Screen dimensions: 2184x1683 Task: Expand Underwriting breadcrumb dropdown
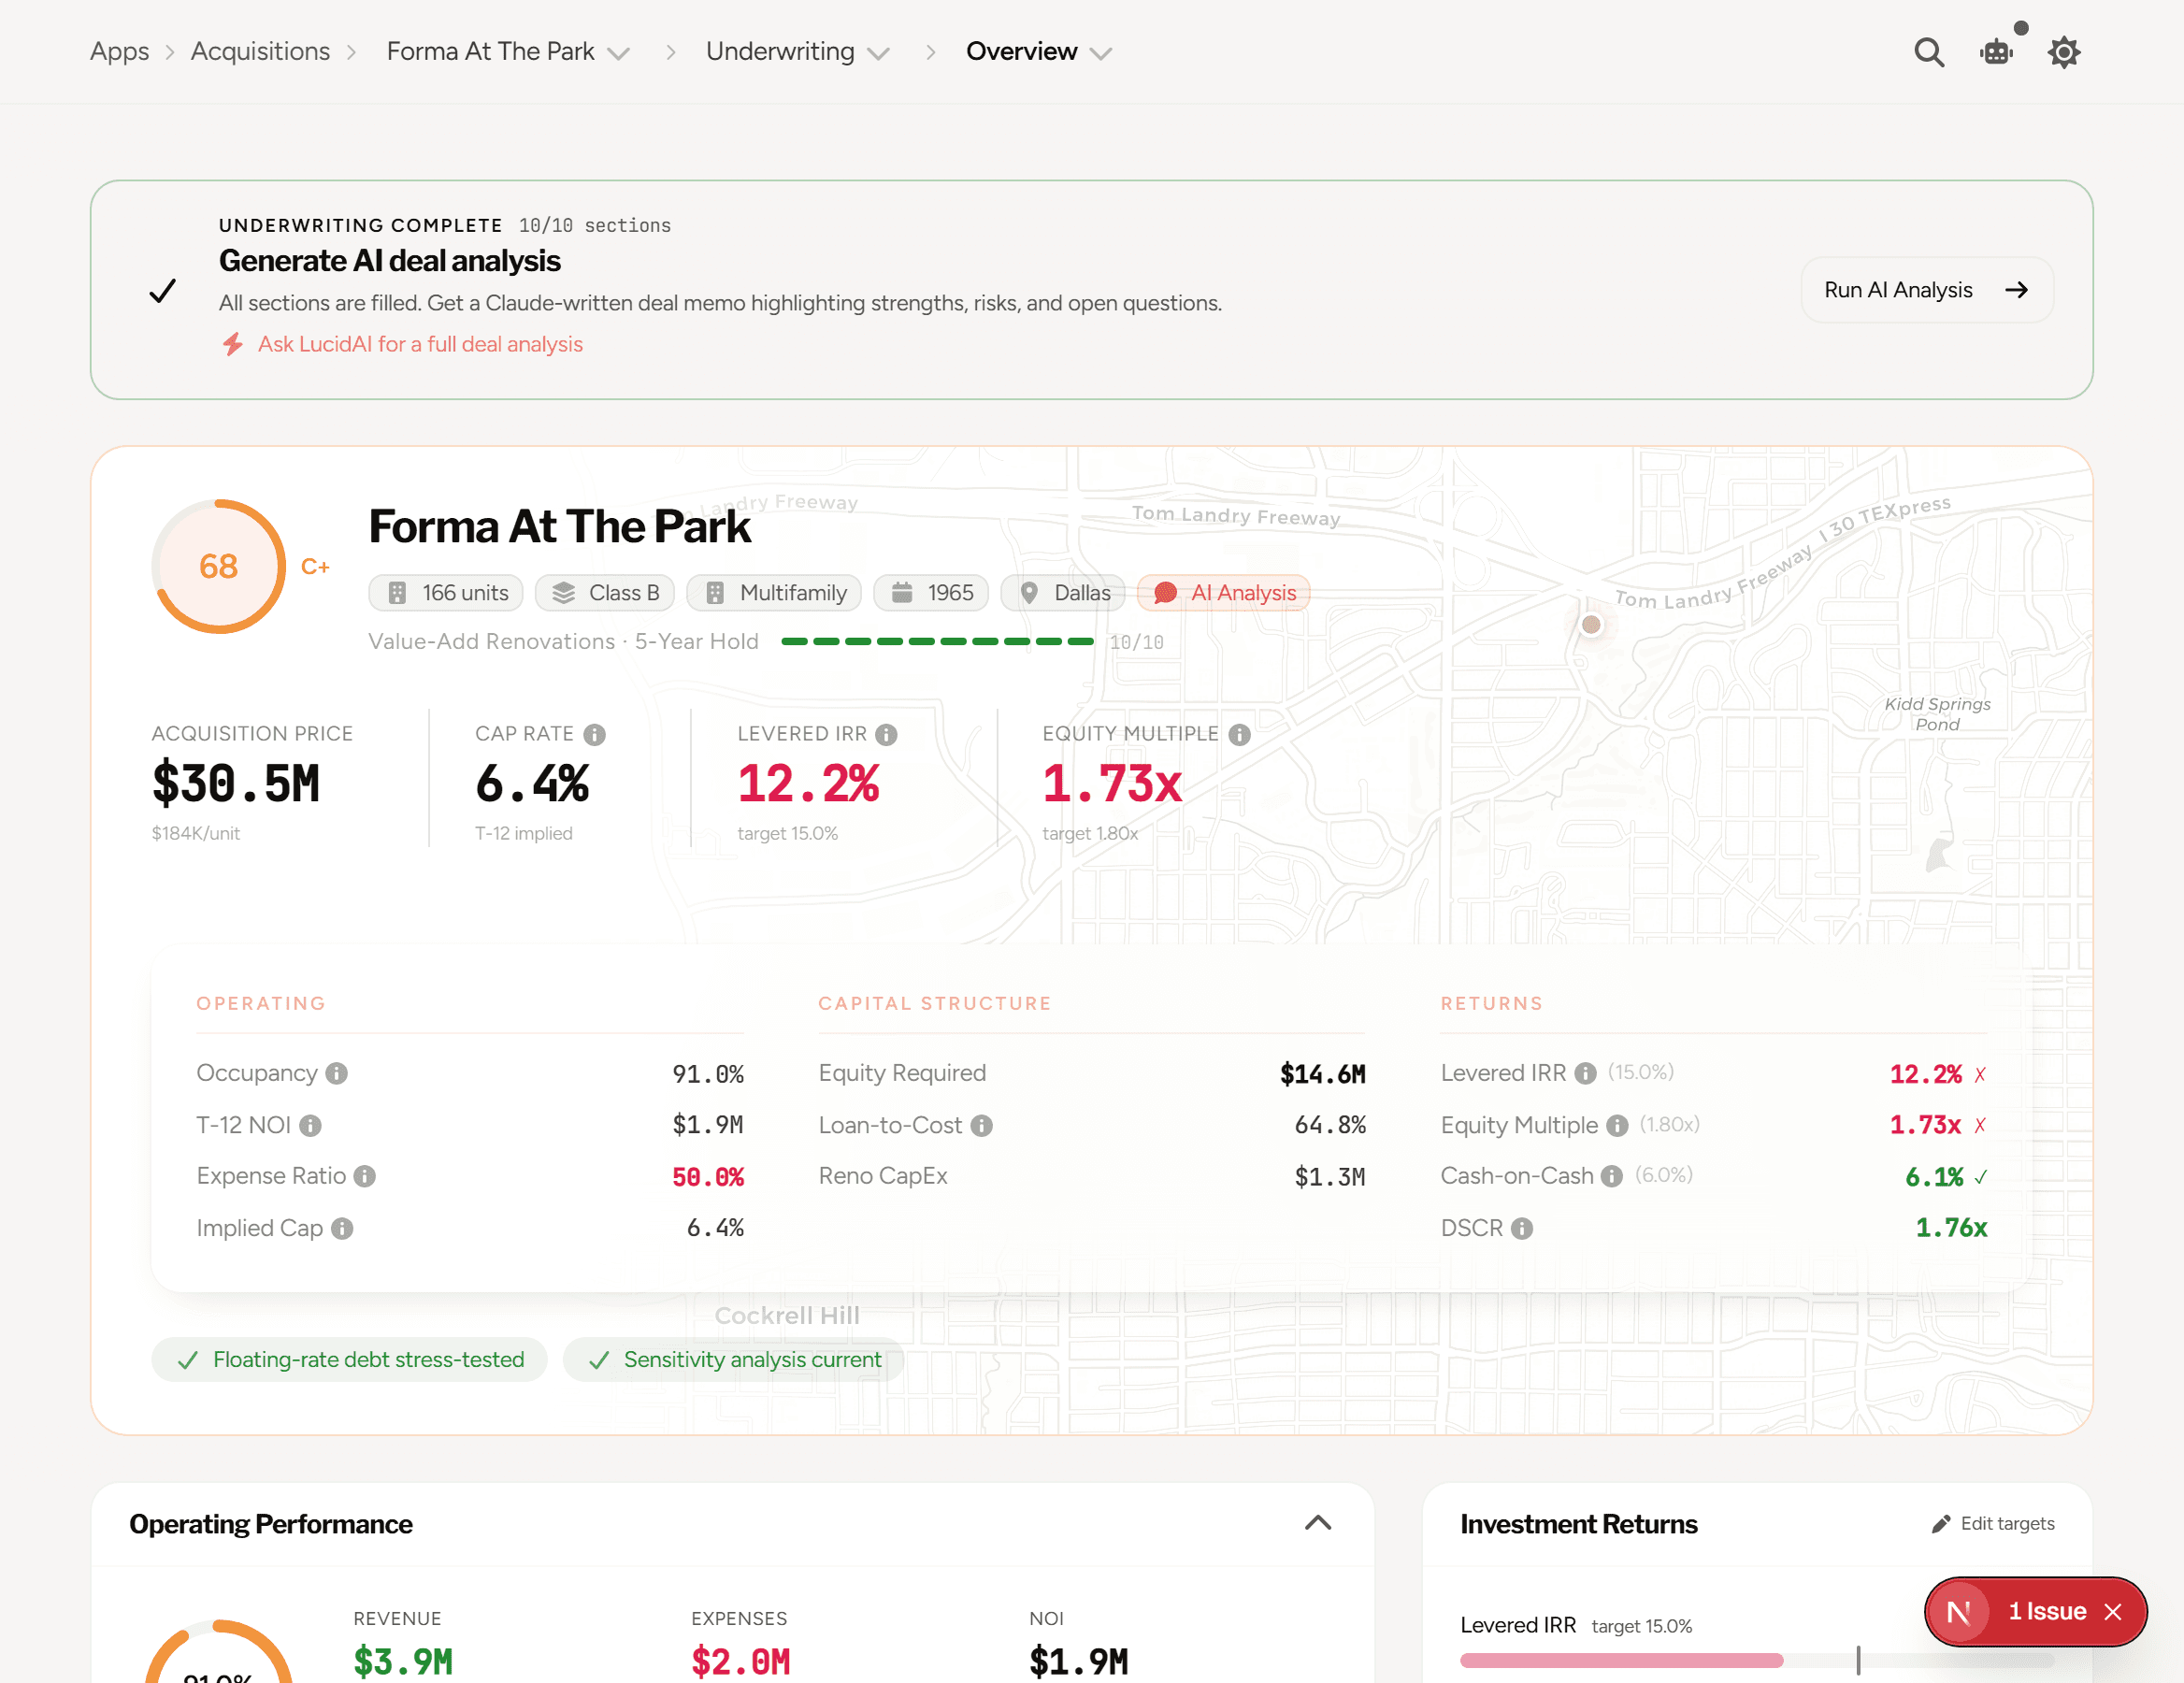[x=879, y=54]
